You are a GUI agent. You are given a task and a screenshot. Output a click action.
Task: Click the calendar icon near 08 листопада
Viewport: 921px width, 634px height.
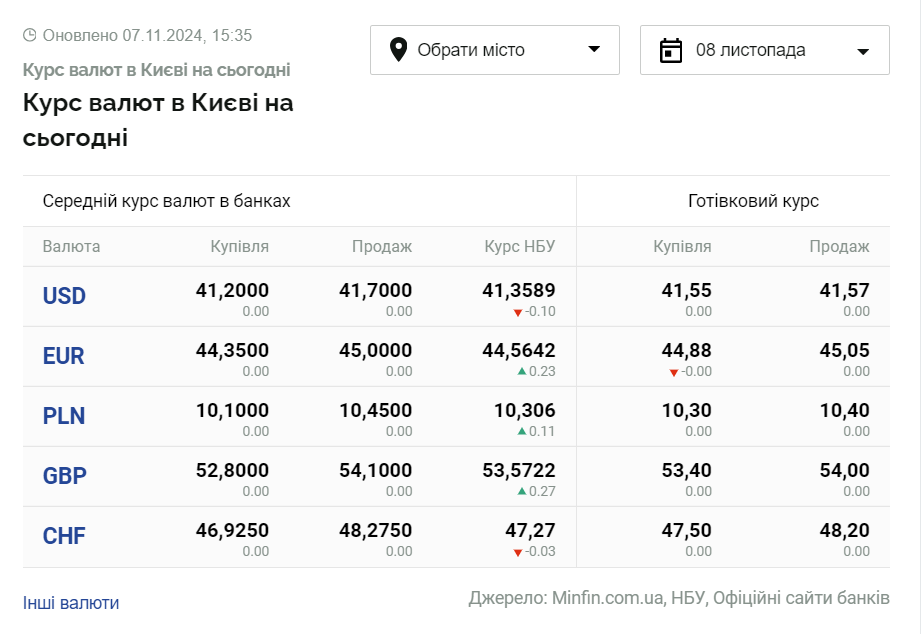tap(671, 51)
